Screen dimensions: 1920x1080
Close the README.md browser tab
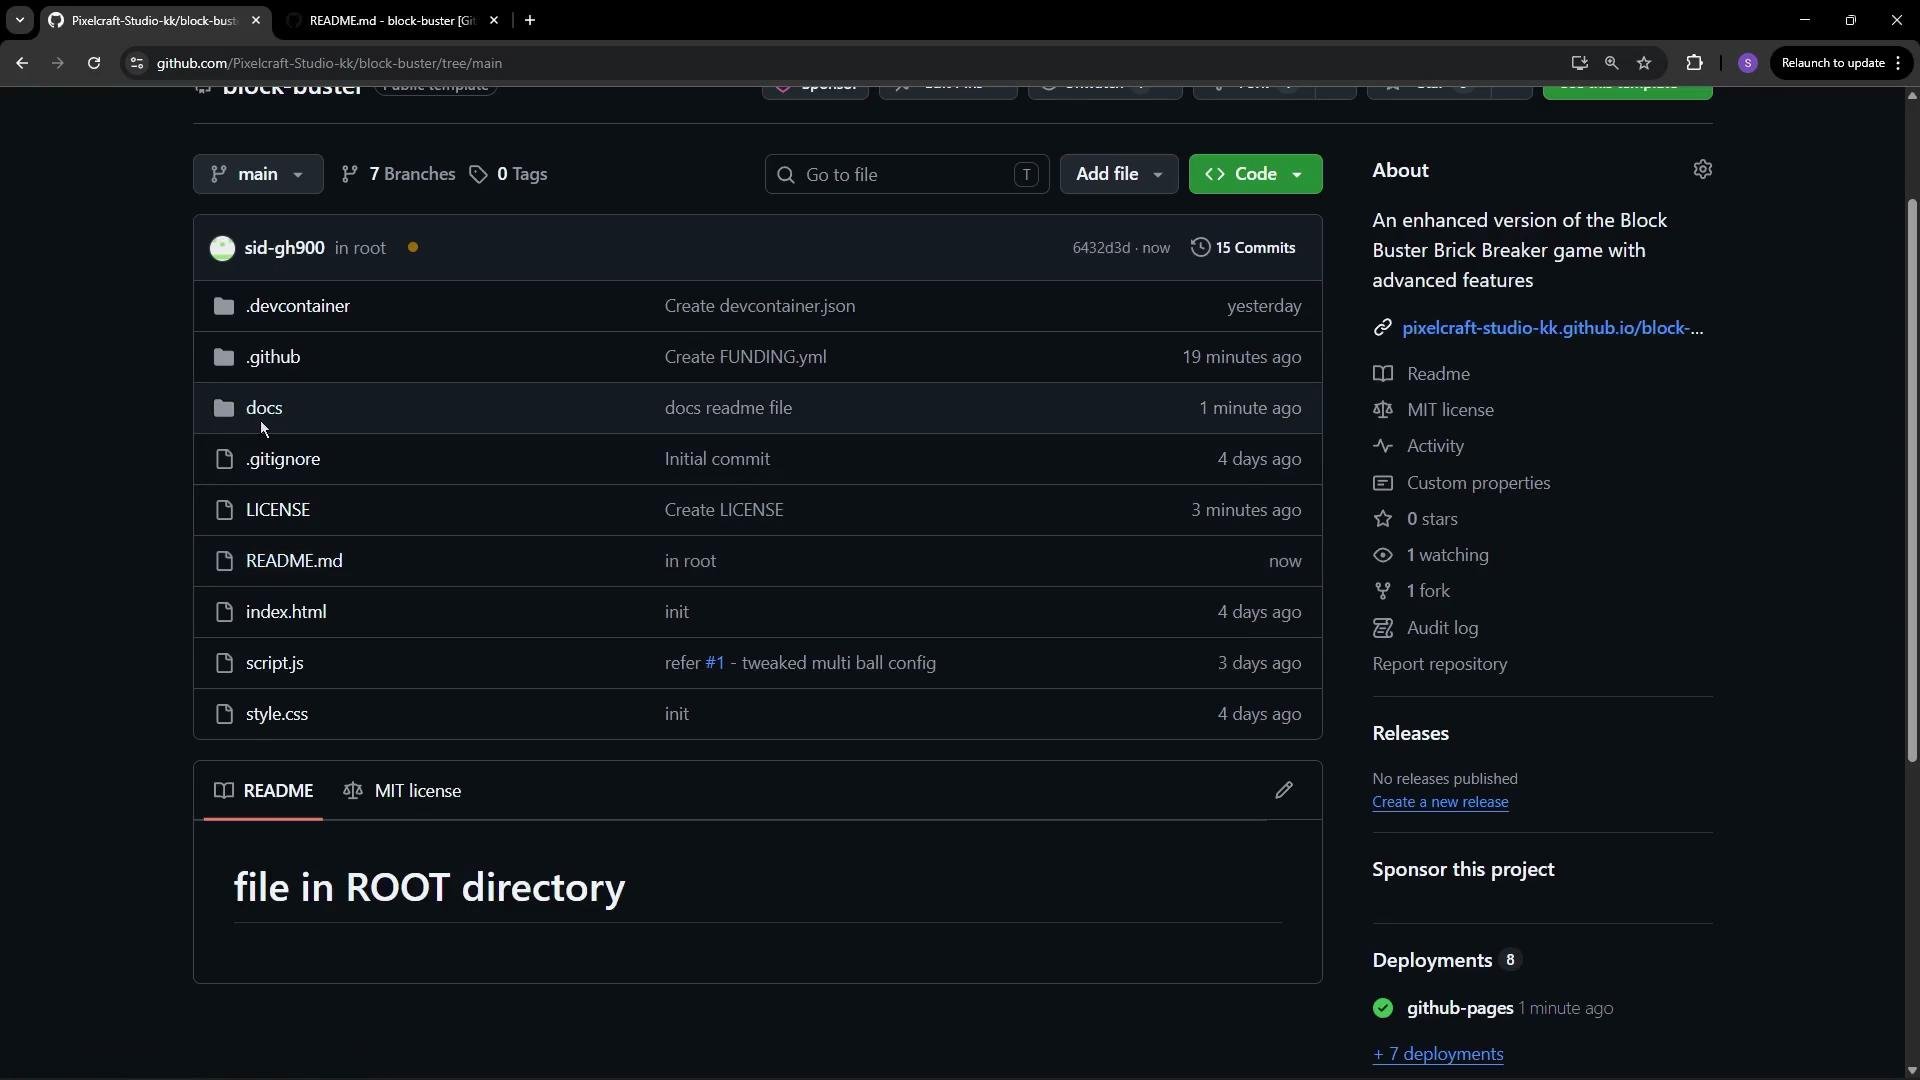tap(494, 20)
